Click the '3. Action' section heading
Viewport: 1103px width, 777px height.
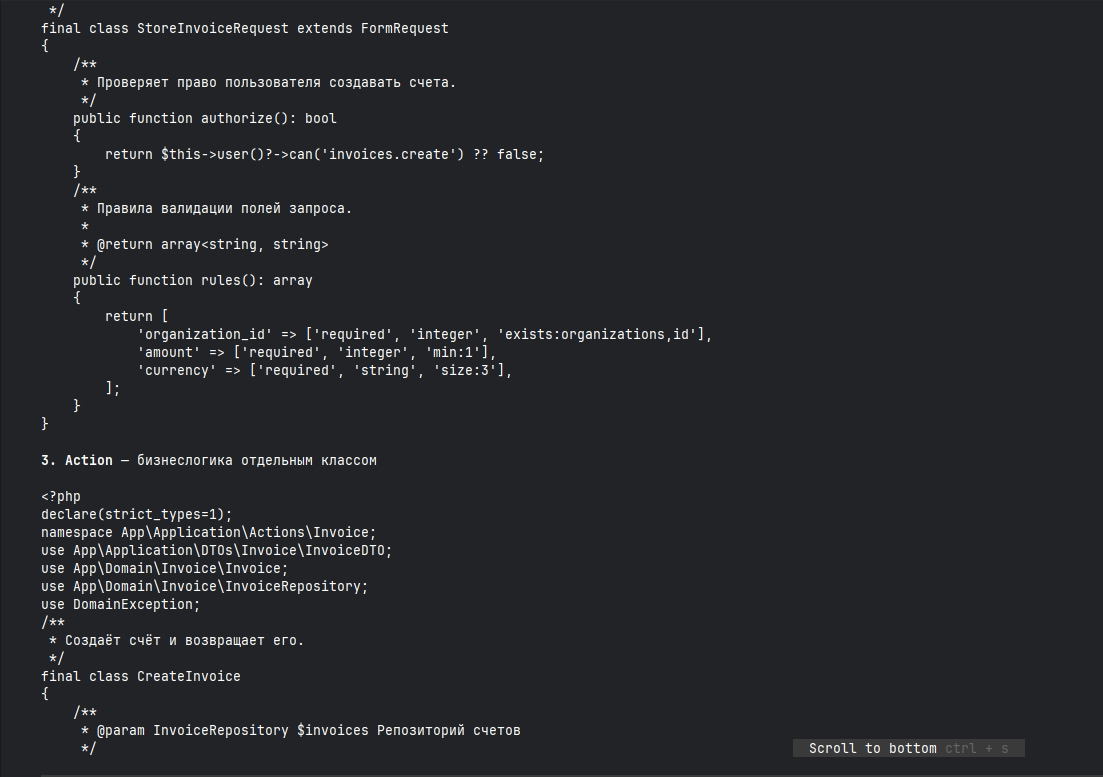click(77, 461)
